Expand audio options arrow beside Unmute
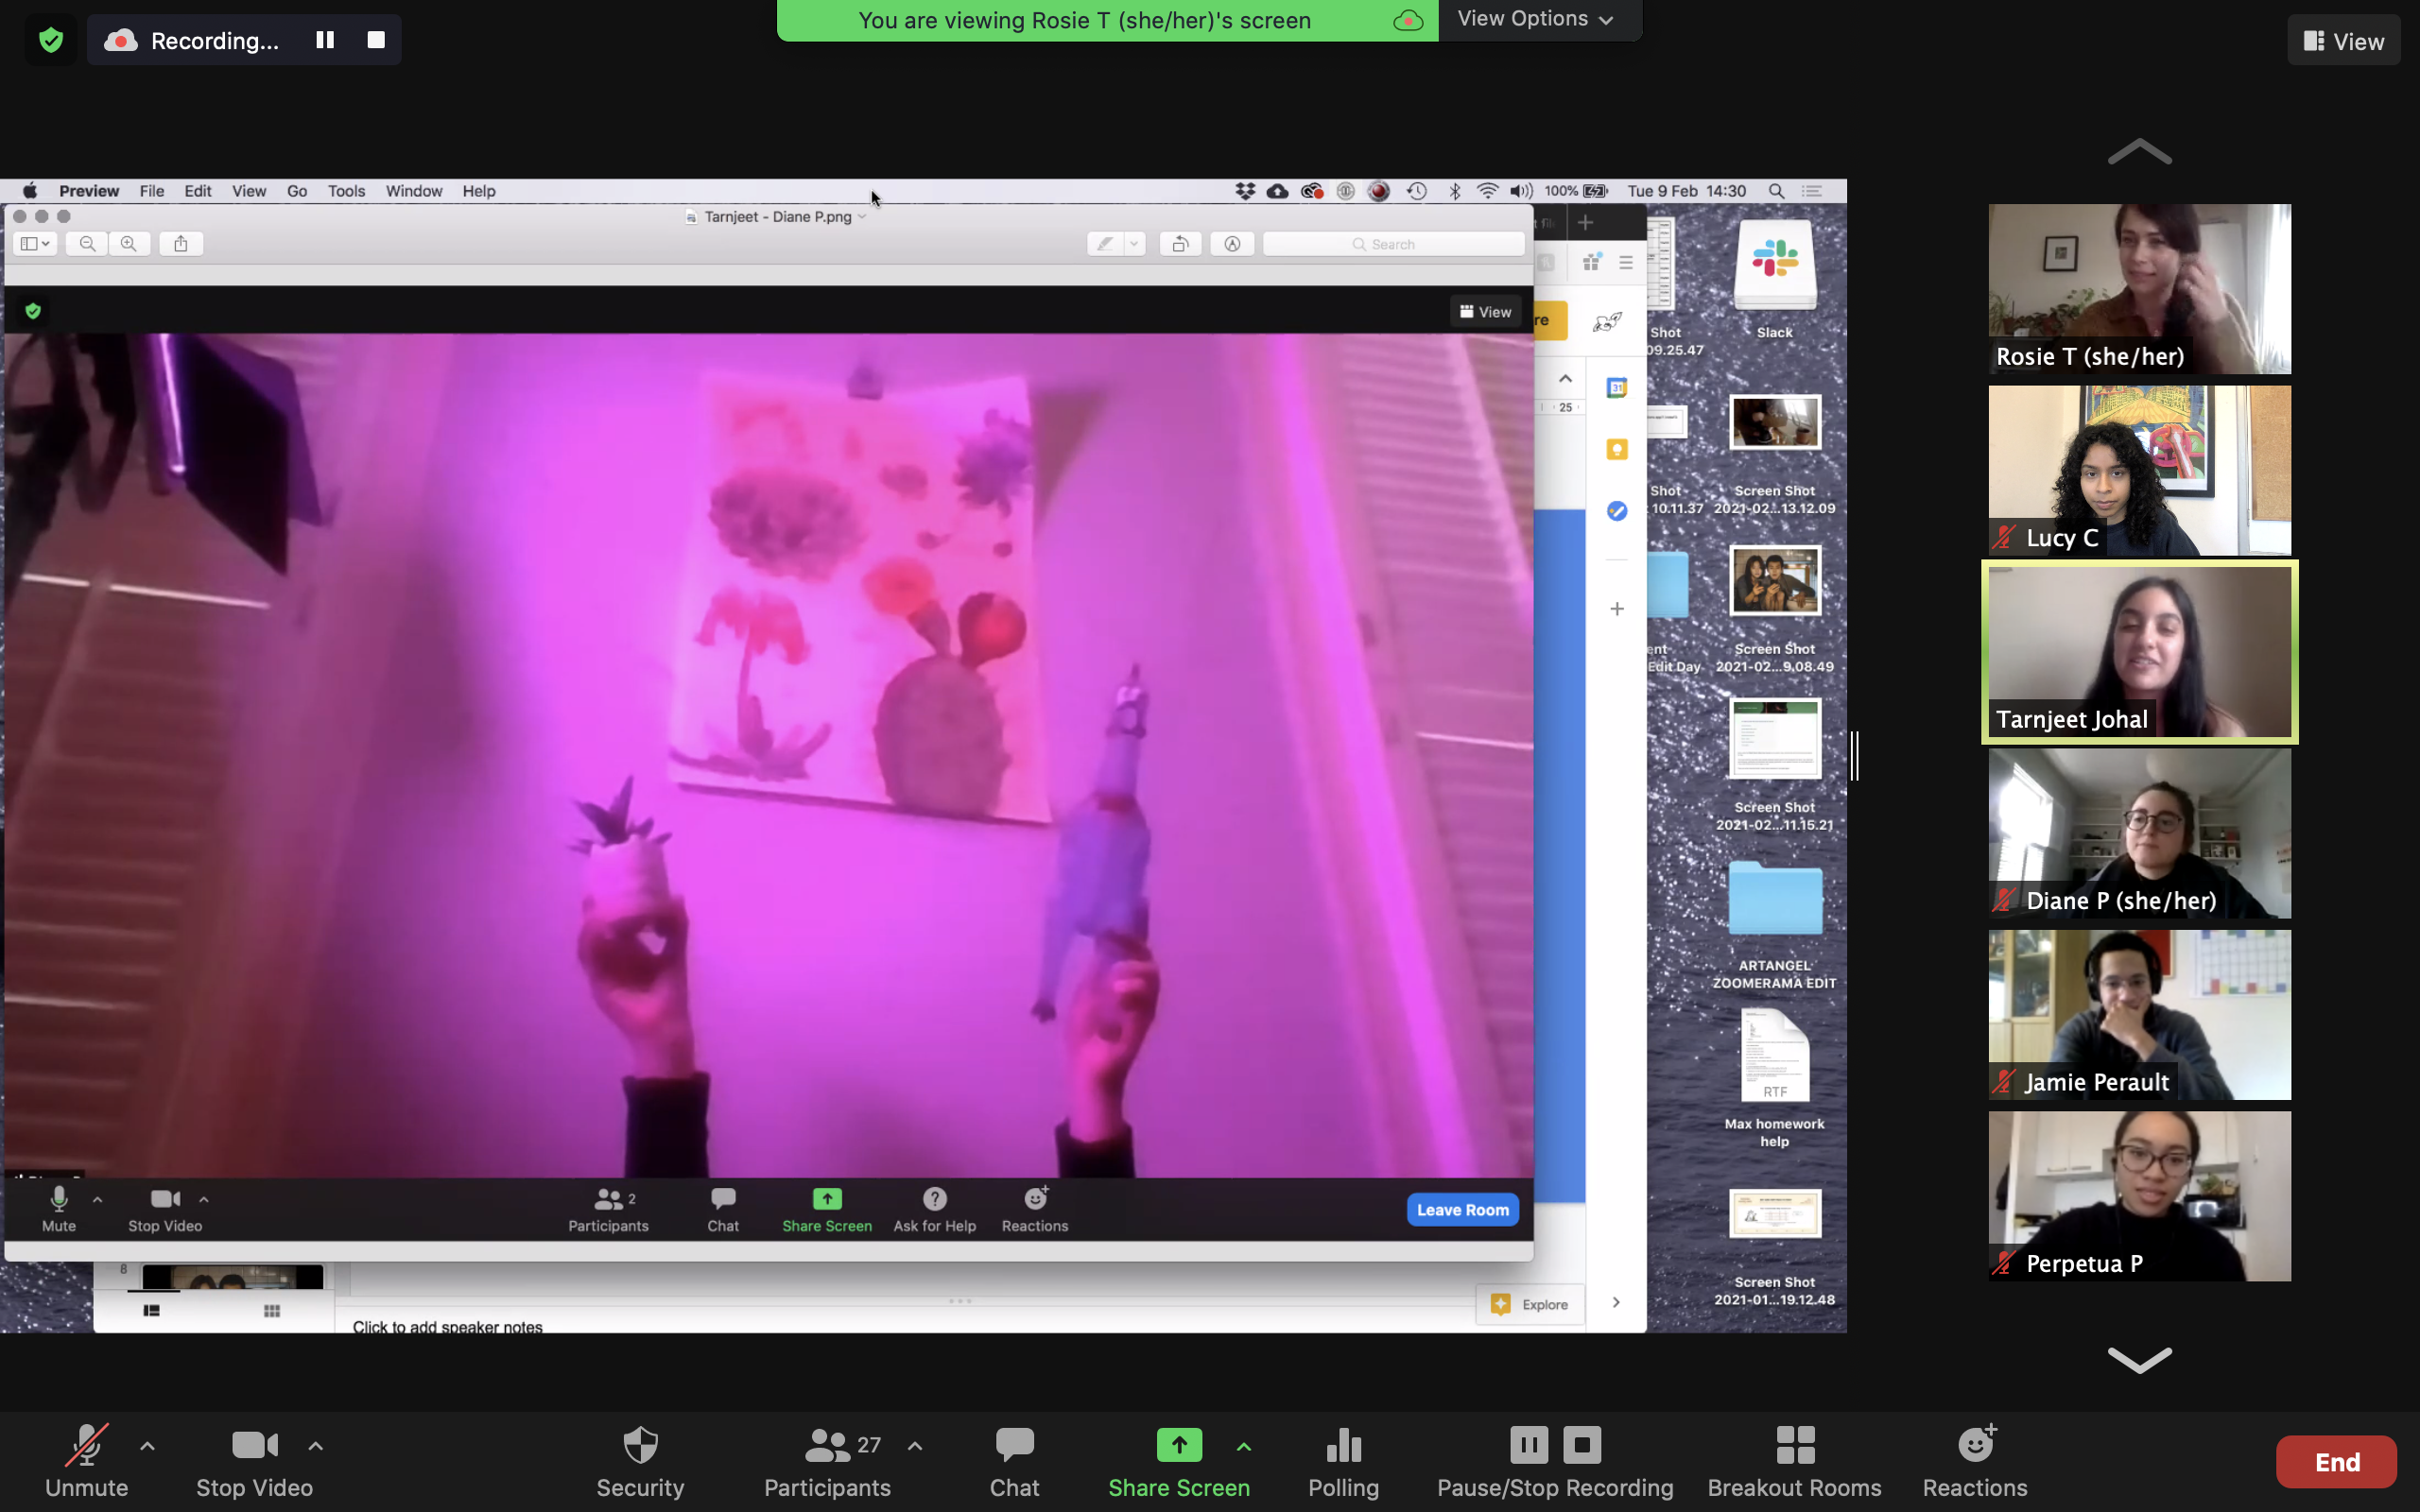The height and width of the screenshot is (1512, 2420). [x=147, y=1445]
